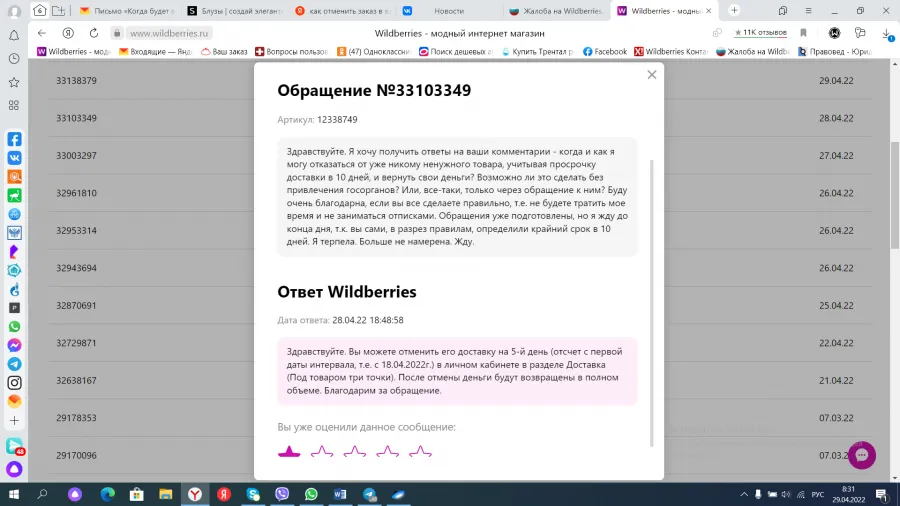Click the page vertical scrollbar

click(x=895, y=195)
